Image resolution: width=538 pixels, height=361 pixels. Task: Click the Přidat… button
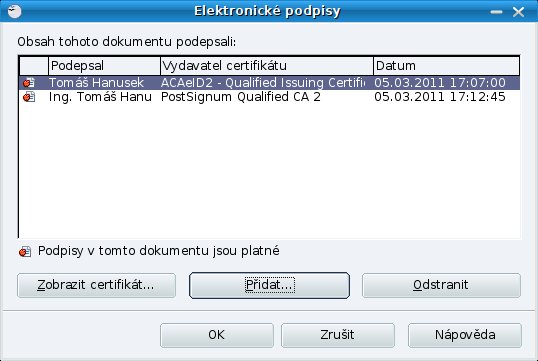coord(269,285)
